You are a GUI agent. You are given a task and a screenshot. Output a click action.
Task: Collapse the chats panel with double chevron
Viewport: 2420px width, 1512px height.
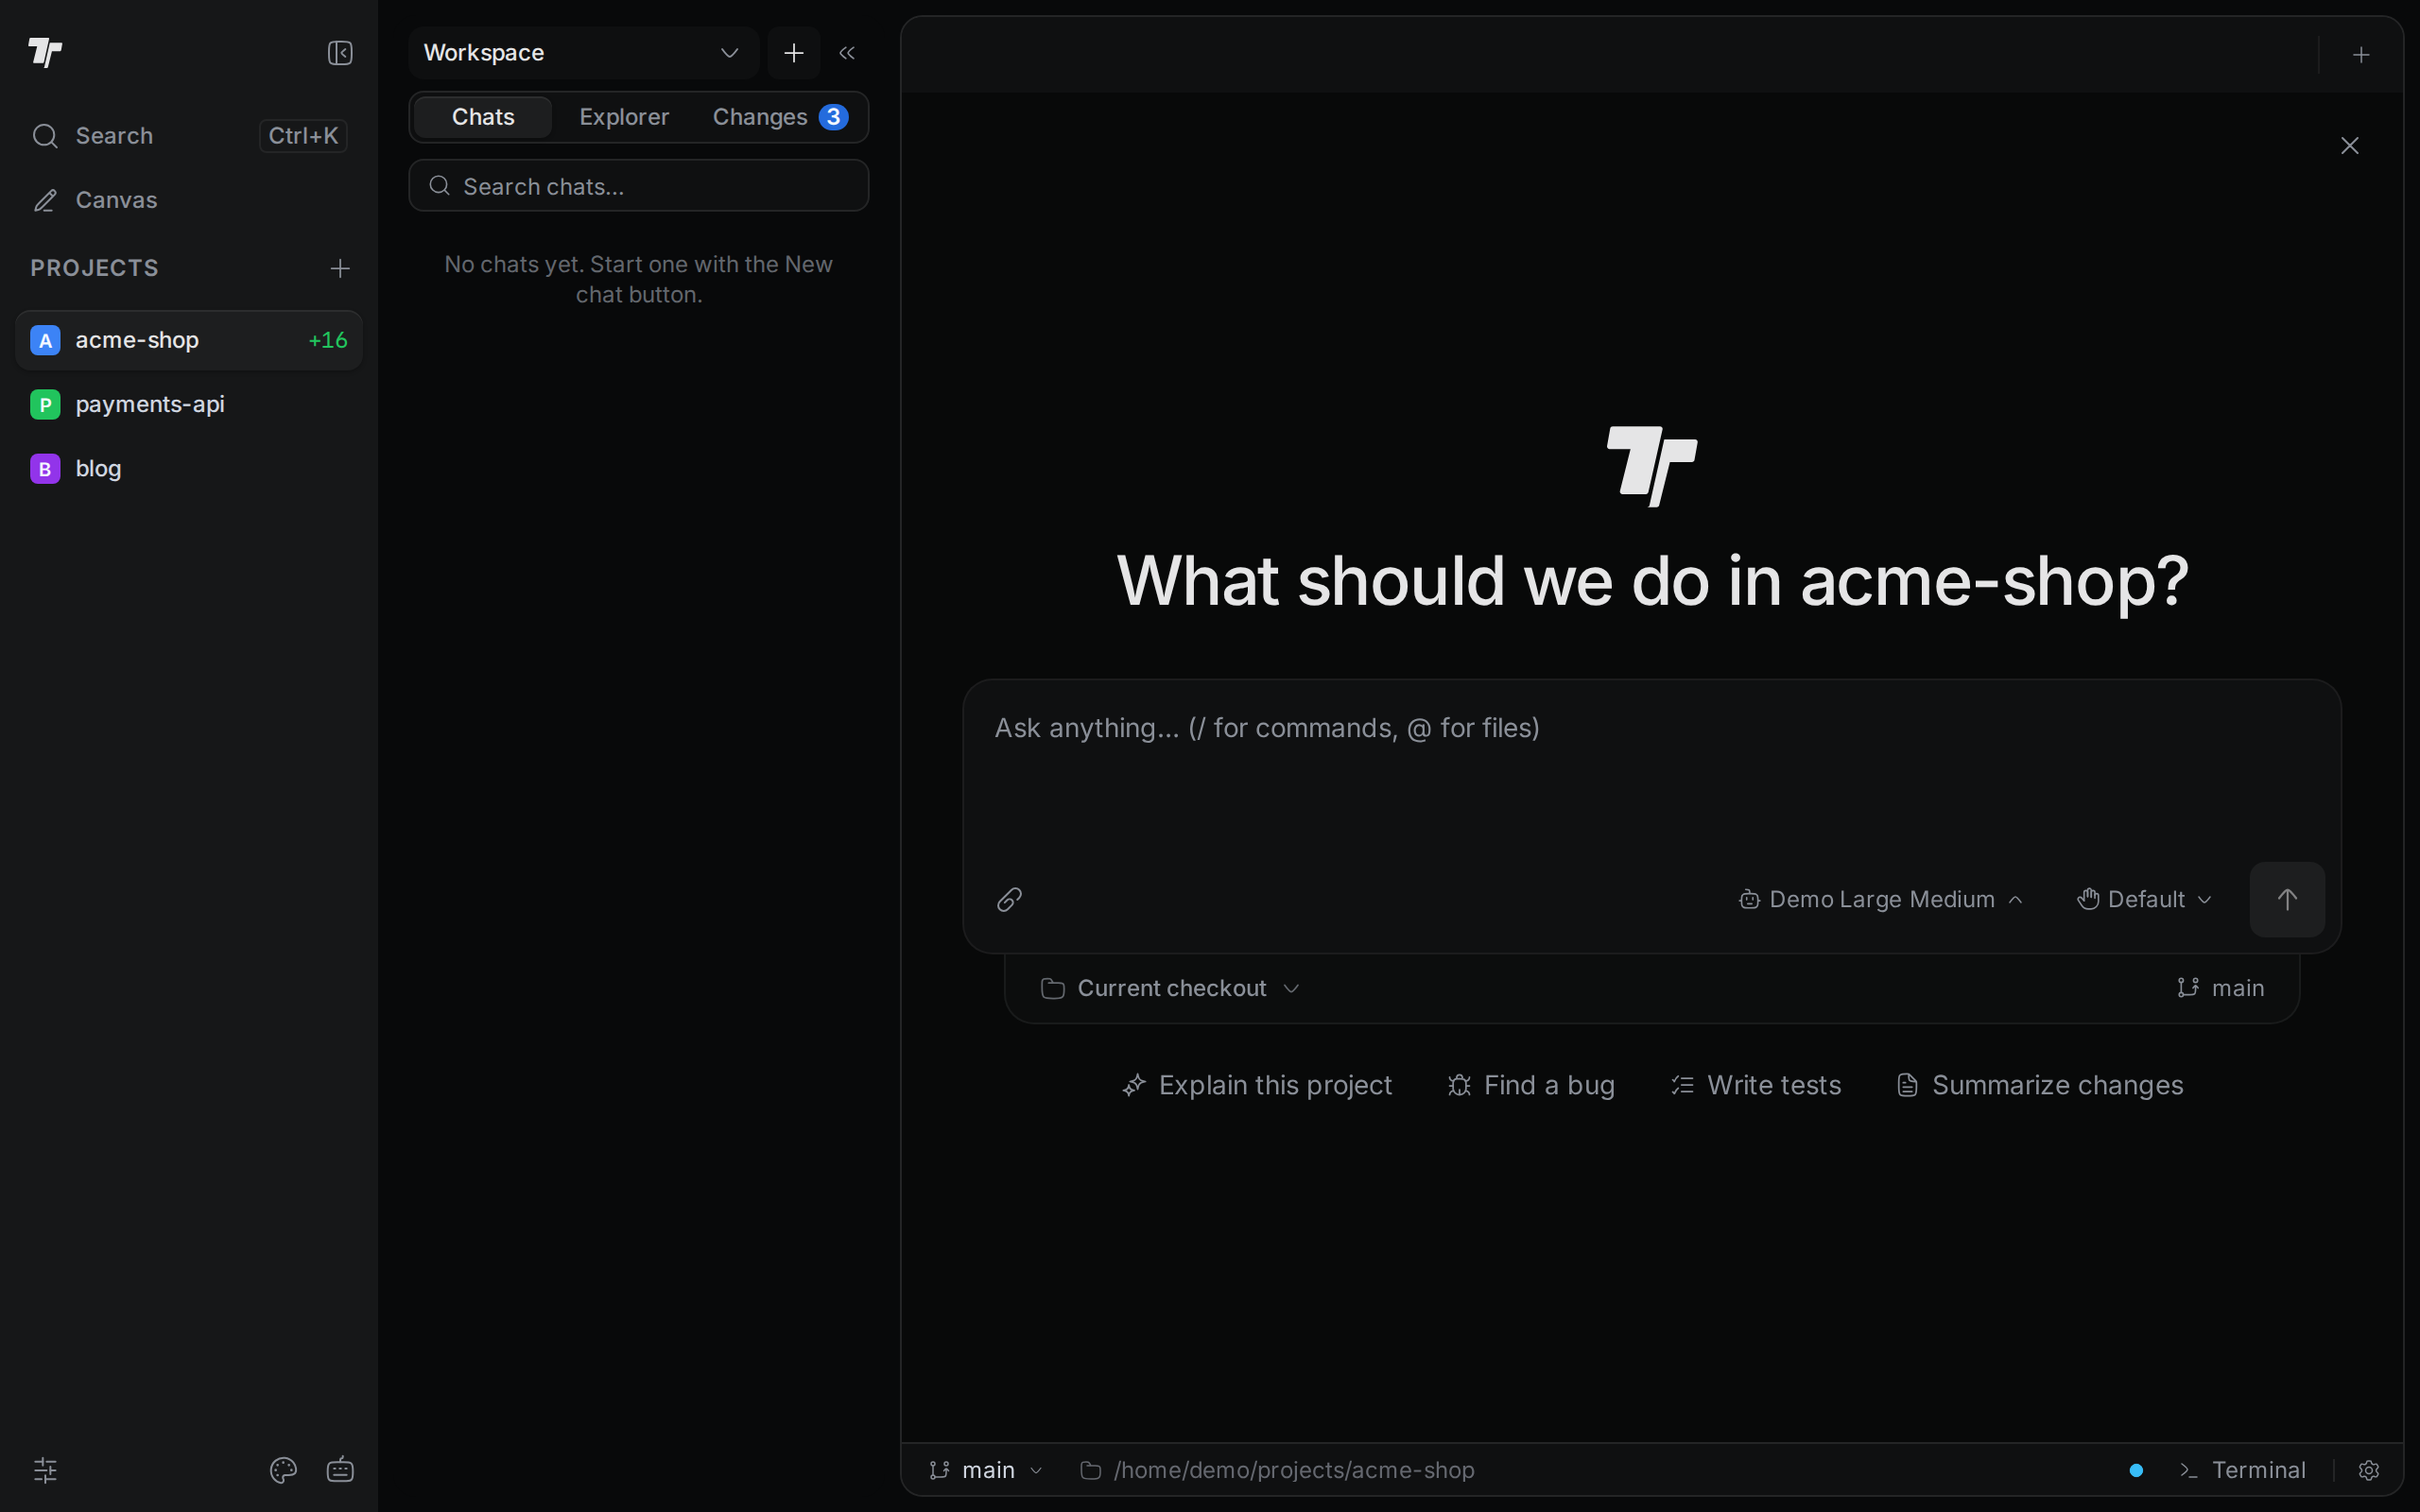click(847, 53)
